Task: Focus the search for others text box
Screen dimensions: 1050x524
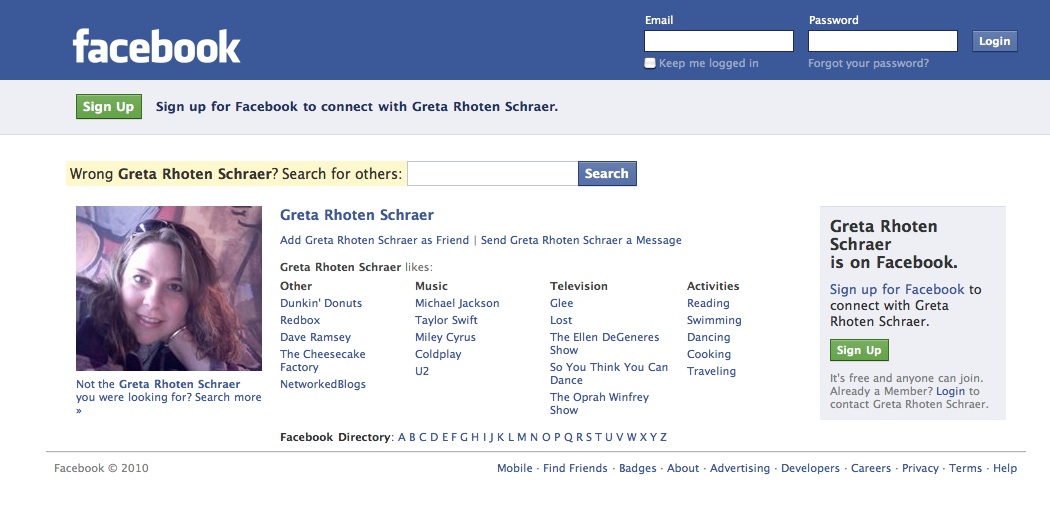Action: (492, 173)
